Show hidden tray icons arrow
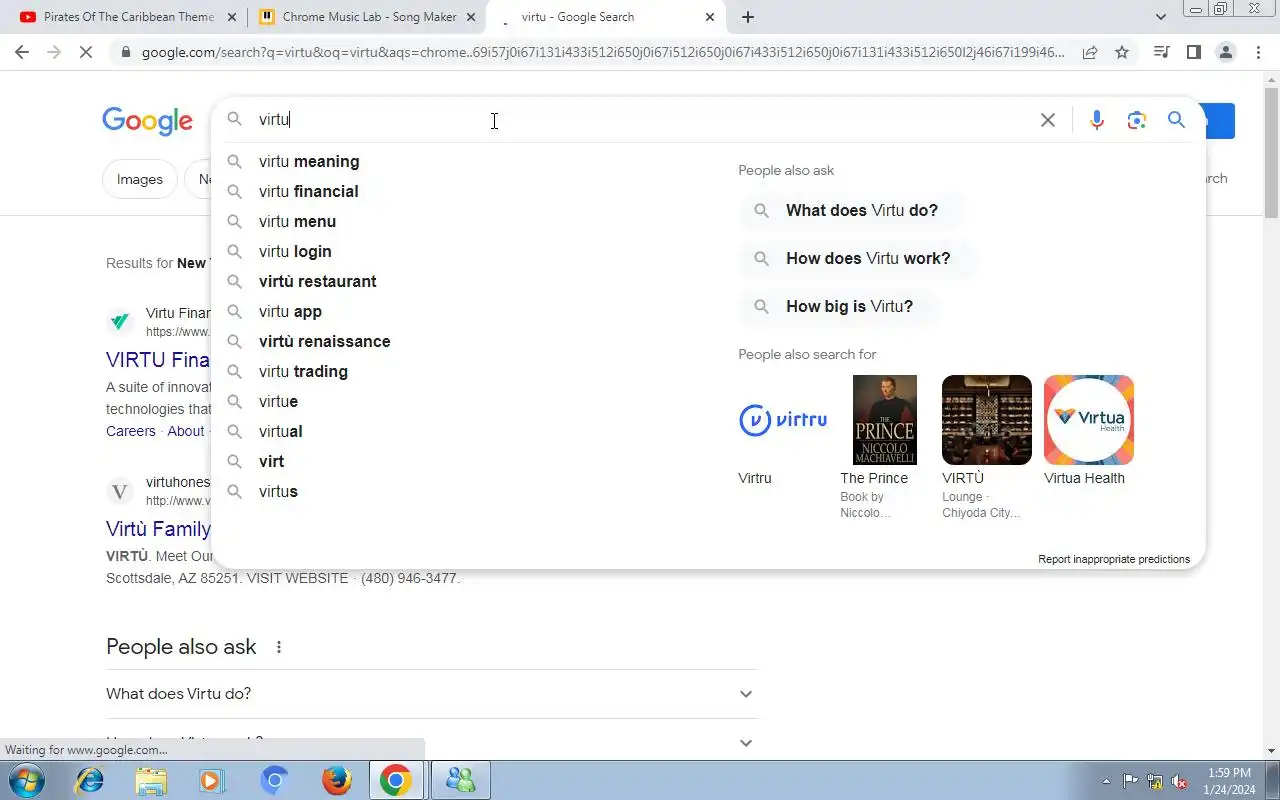The image size is (1280, 800). [1106, 781]
